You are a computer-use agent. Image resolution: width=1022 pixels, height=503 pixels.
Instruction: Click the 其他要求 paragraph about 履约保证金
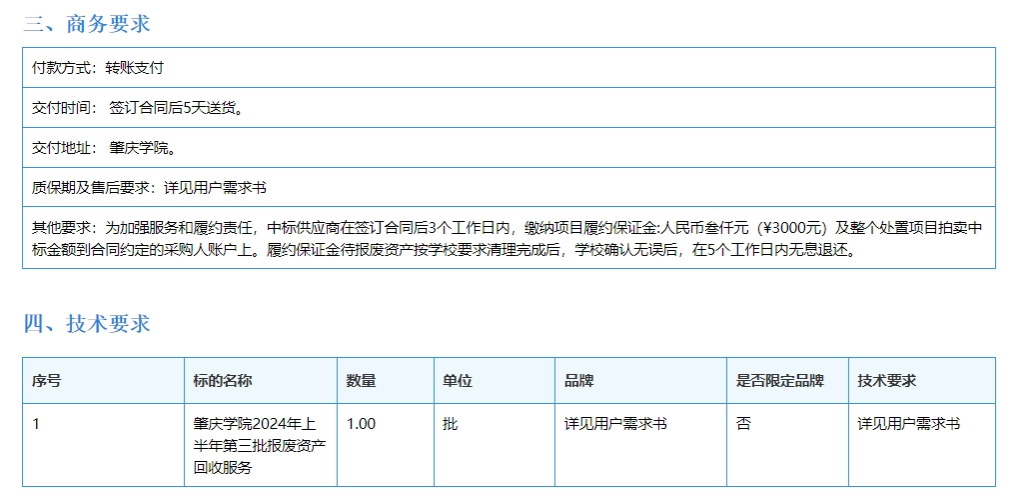[x=508, y=239]
